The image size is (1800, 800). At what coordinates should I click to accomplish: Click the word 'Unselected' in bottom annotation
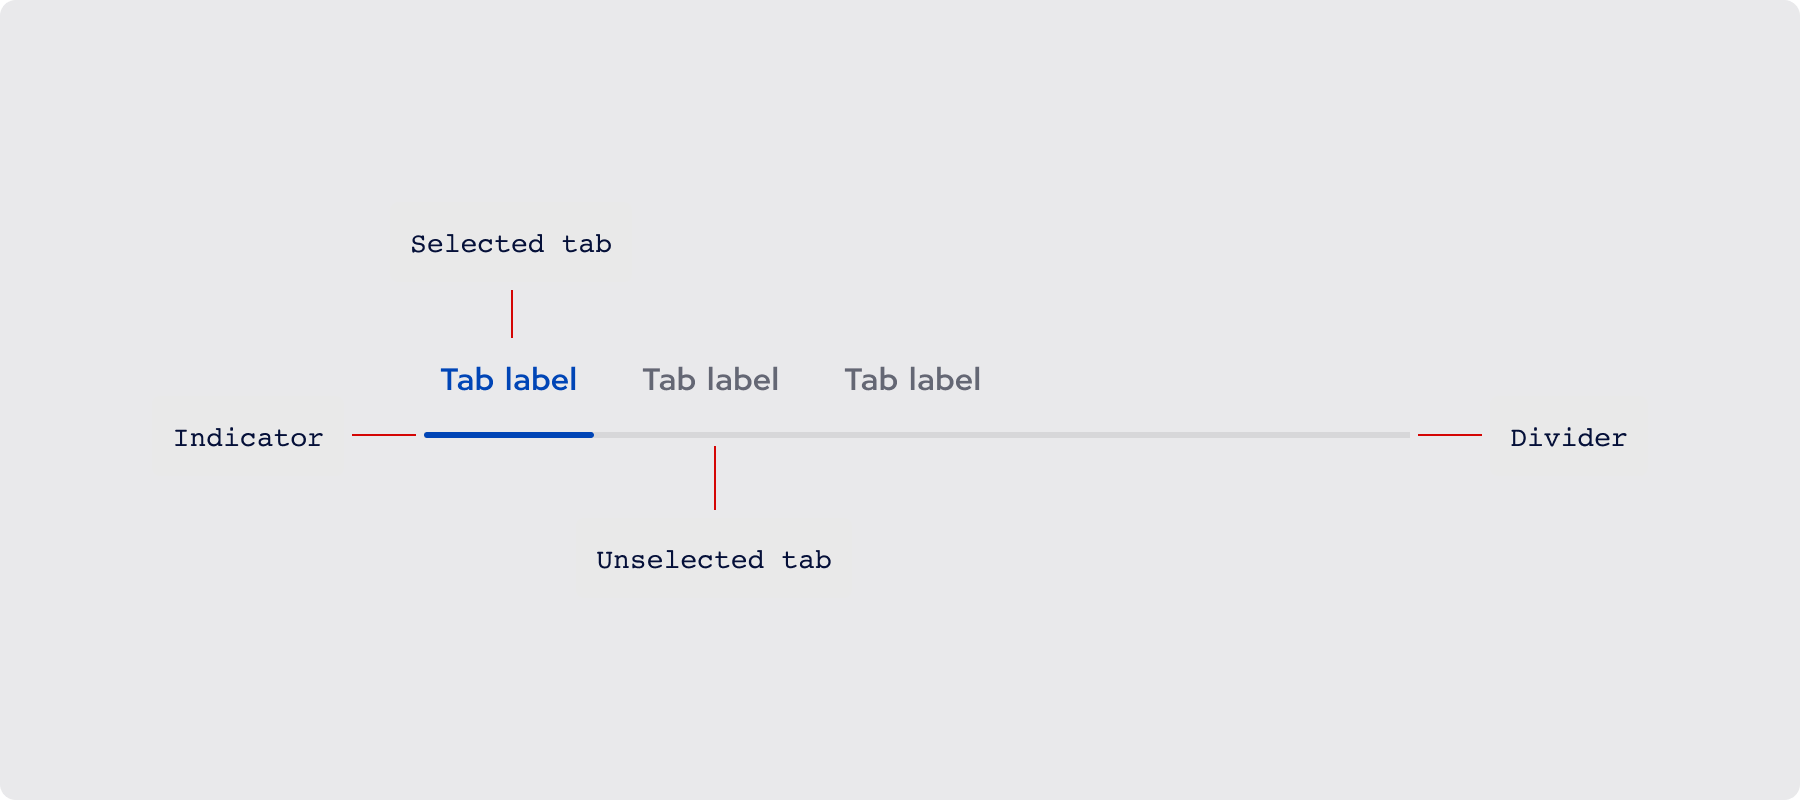[x=680, y=560]
